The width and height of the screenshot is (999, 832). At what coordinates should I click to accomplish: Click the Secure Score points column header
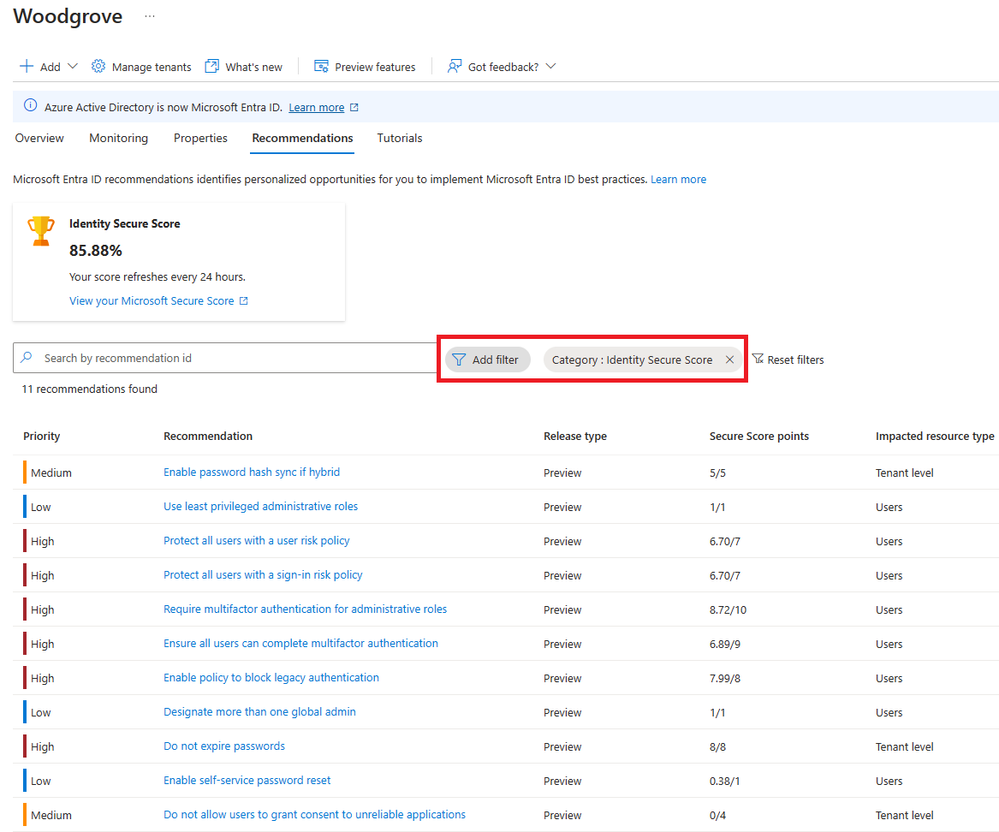759,436
